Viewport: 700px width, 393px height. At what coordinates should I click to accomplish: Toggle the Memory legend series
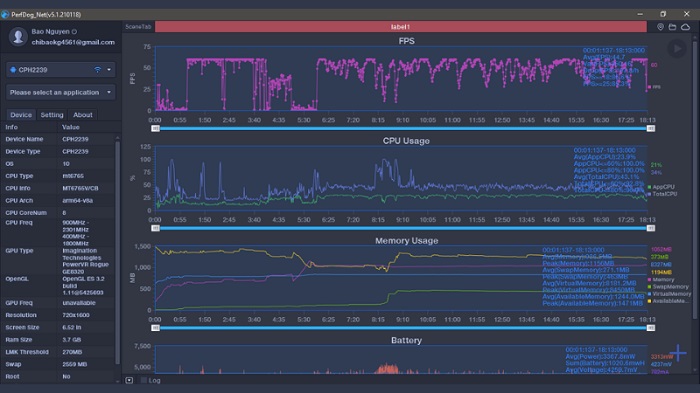(661, 280)
